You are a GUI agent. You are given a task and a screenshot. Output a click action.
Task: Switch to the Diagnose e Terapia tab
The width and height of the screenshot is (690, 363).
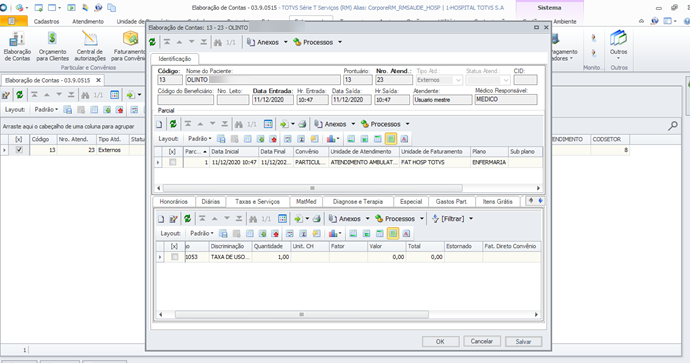click(358, 202)
